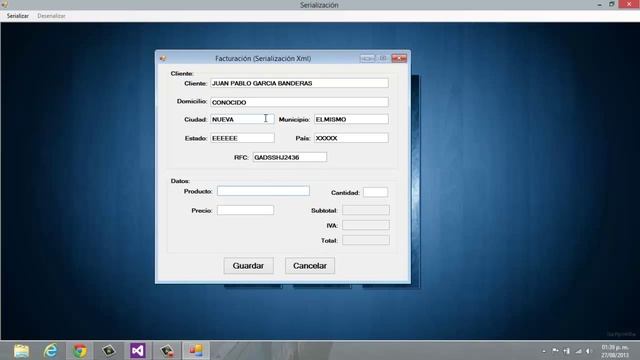Click the IVA result field
The height and width of the screenshot is (360, 640).
click(366, 225)
